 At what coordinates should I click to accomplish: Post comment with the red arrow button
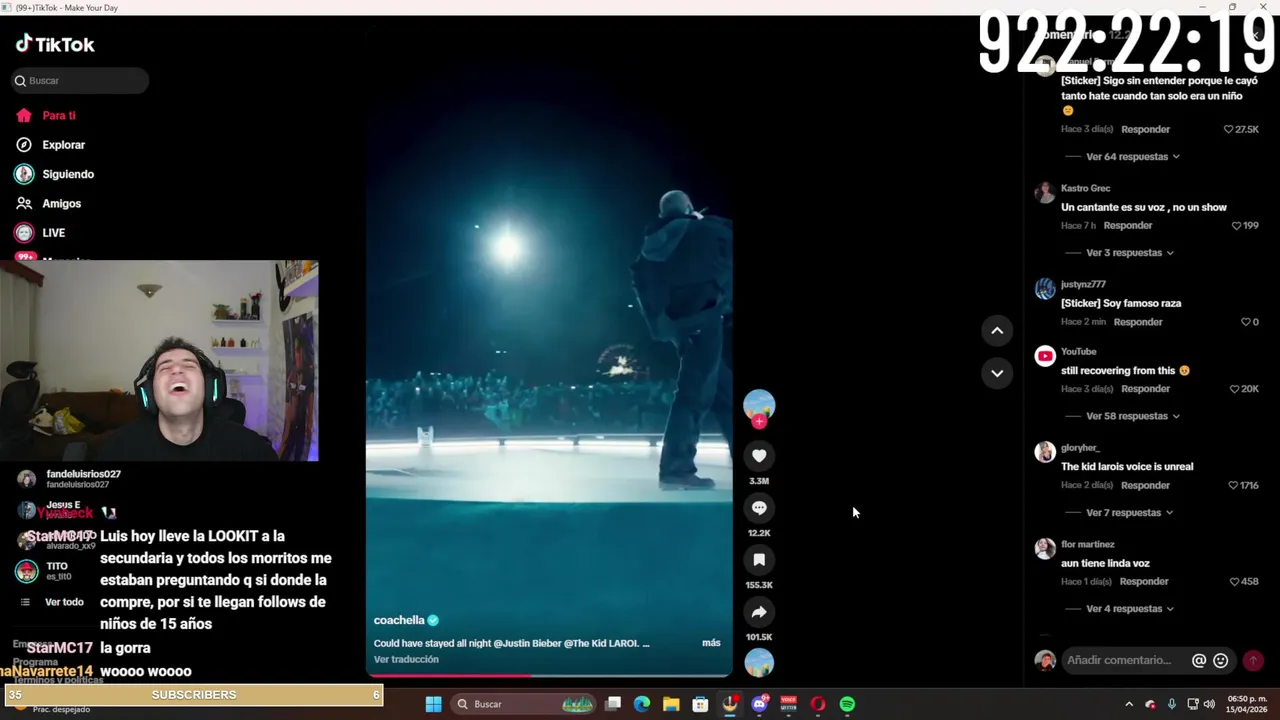(1253, 660)
